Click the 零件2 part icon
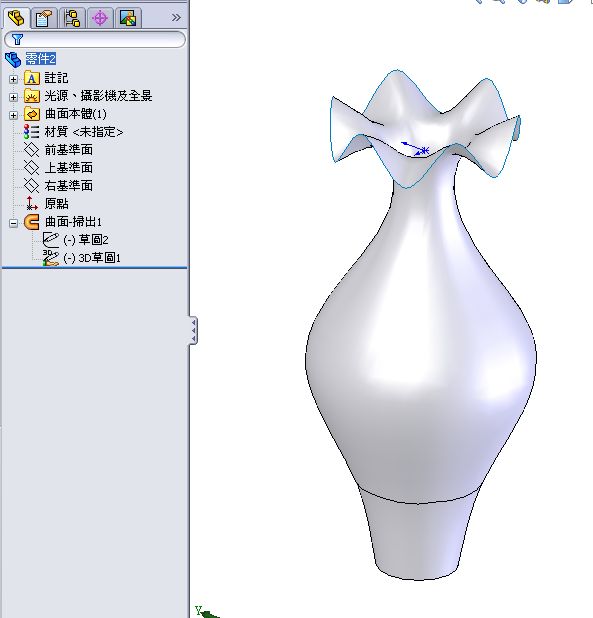 (x=13, y=60)
